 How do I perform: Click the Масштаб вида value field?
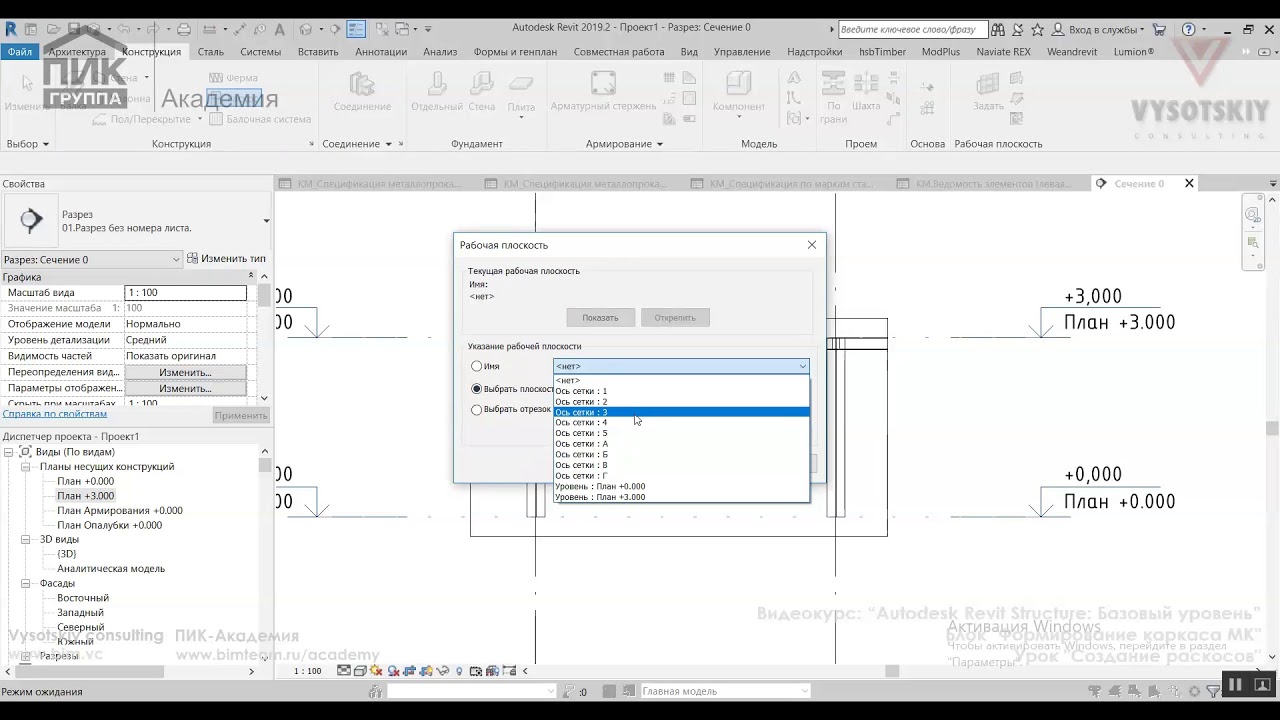pos(185,293)
